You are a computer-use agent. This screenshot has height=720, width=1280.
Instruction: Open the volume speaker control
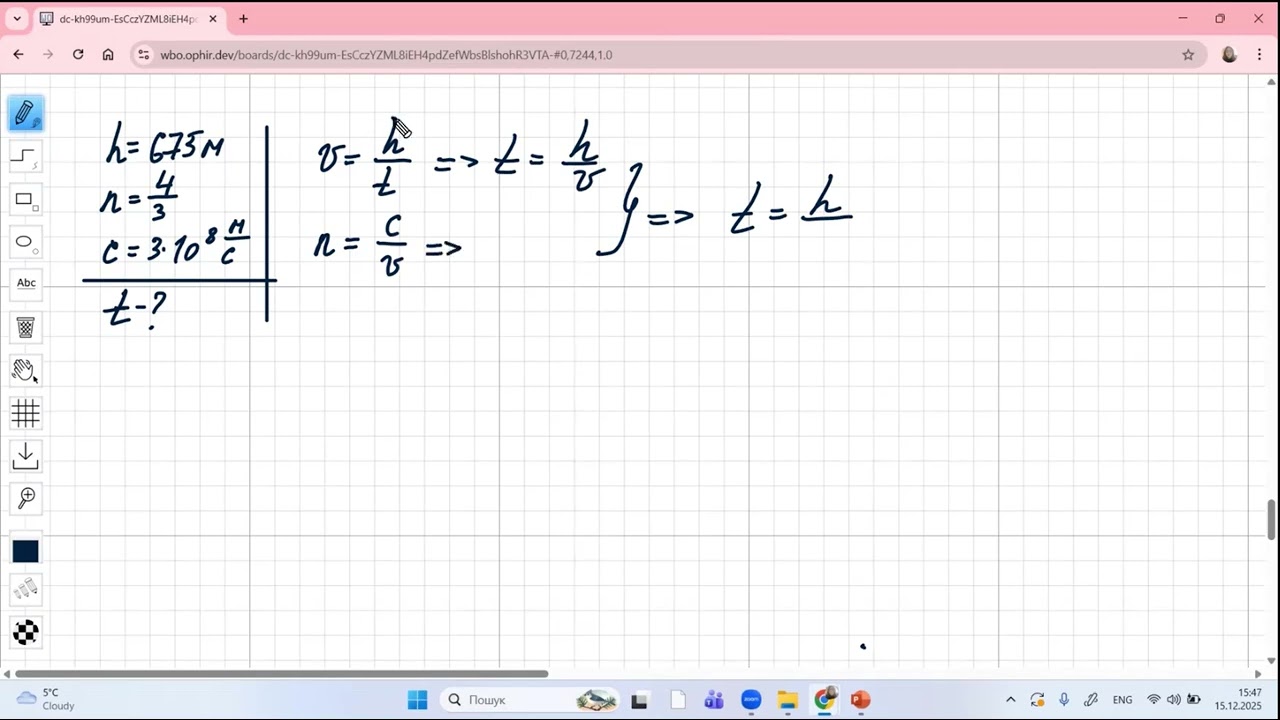tap(1173, 700)
